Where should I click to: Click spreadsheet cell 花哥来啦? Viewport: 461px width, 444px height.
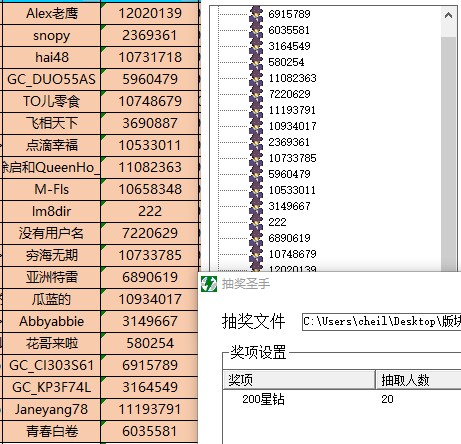(x=51, y=343)
